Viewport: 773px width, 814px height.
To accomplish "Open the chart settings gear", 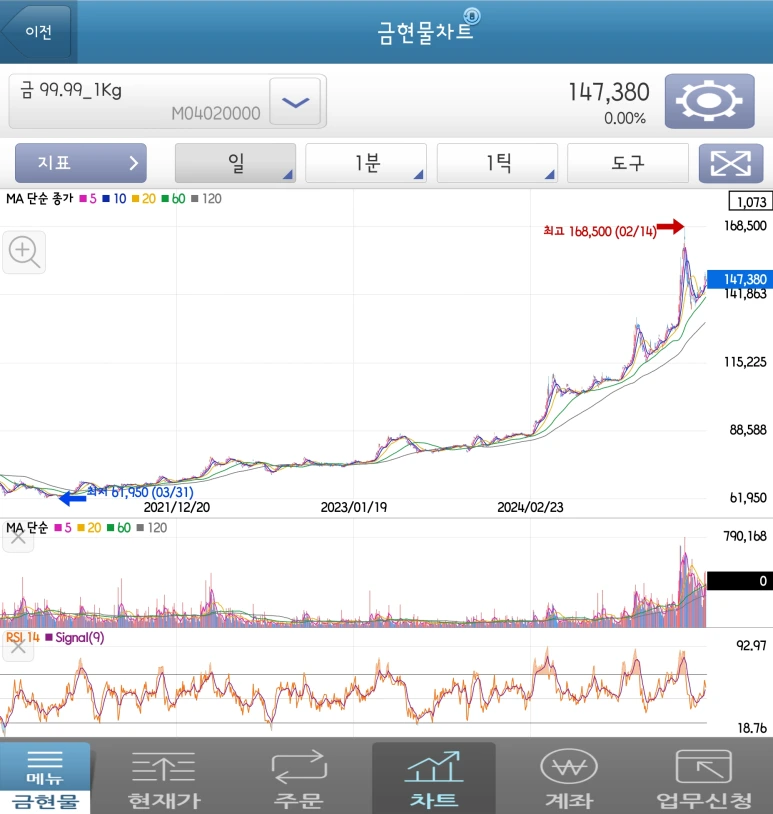I will click(x=709, y=101).
